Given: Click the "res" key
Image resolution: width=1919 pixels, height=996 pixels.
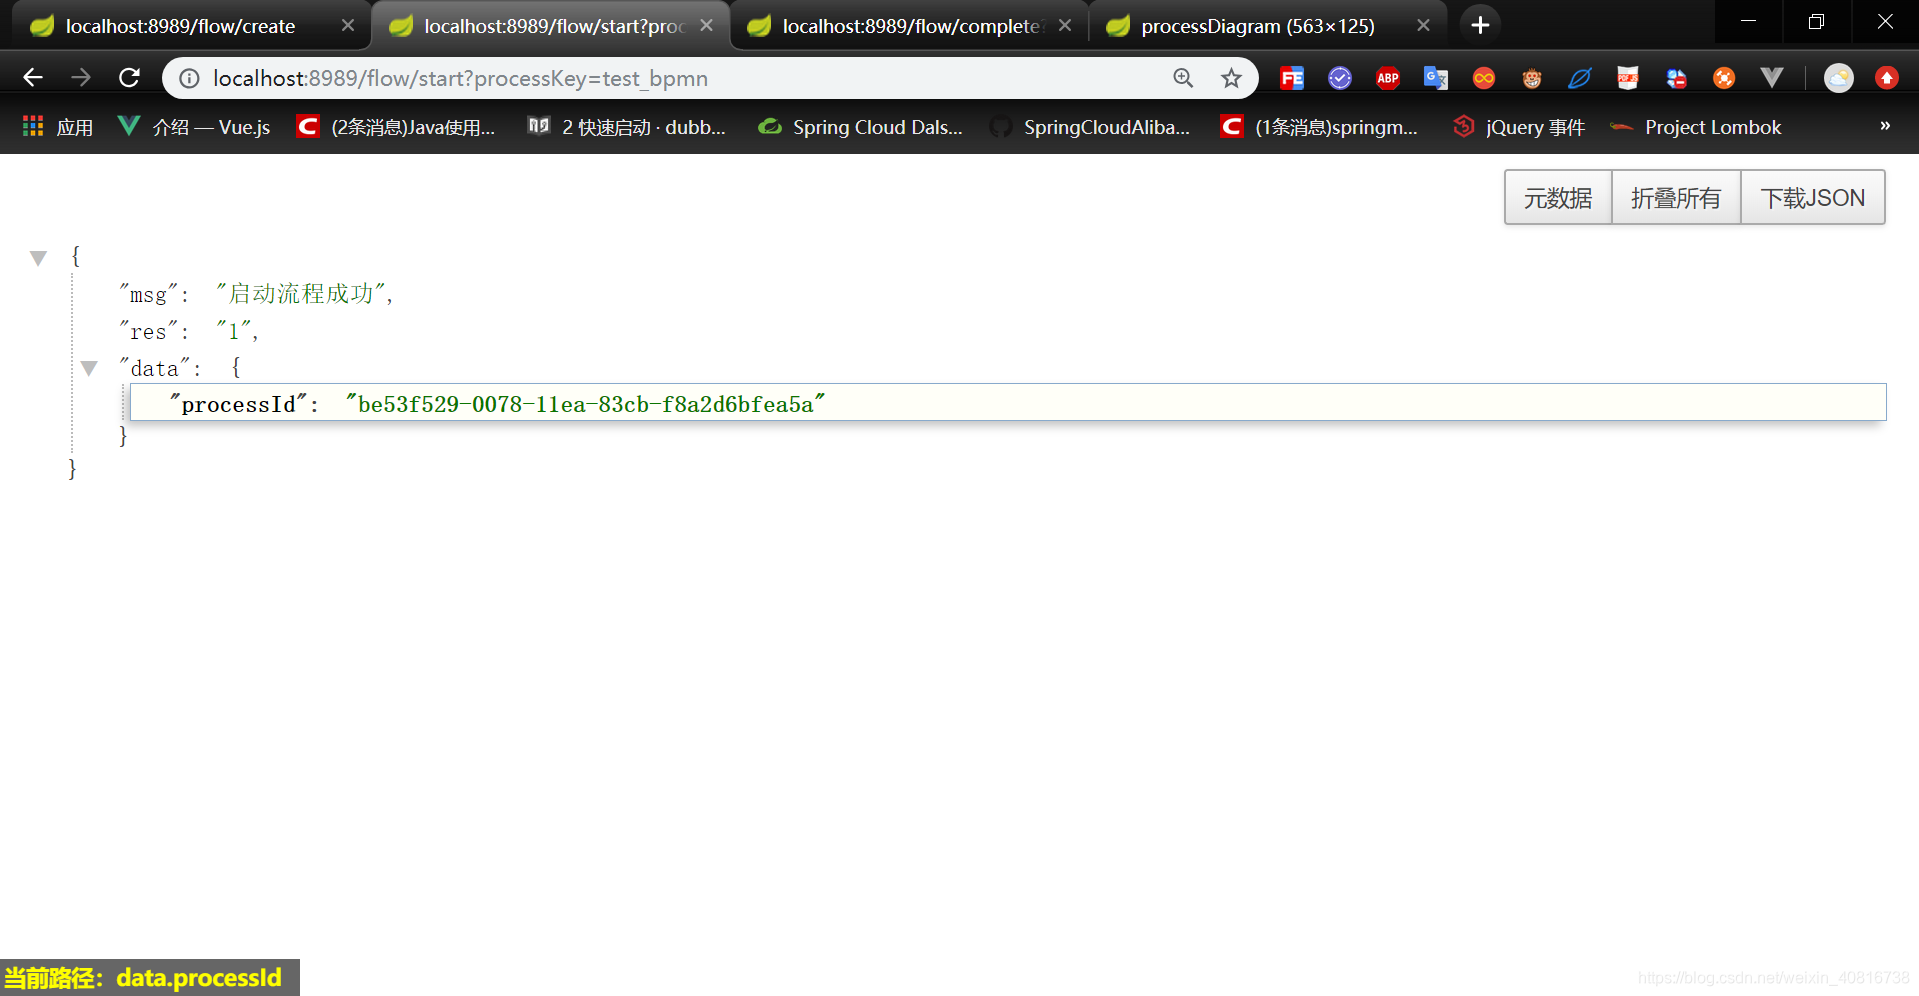Looking at the screenshot, I should coord(149,331).
